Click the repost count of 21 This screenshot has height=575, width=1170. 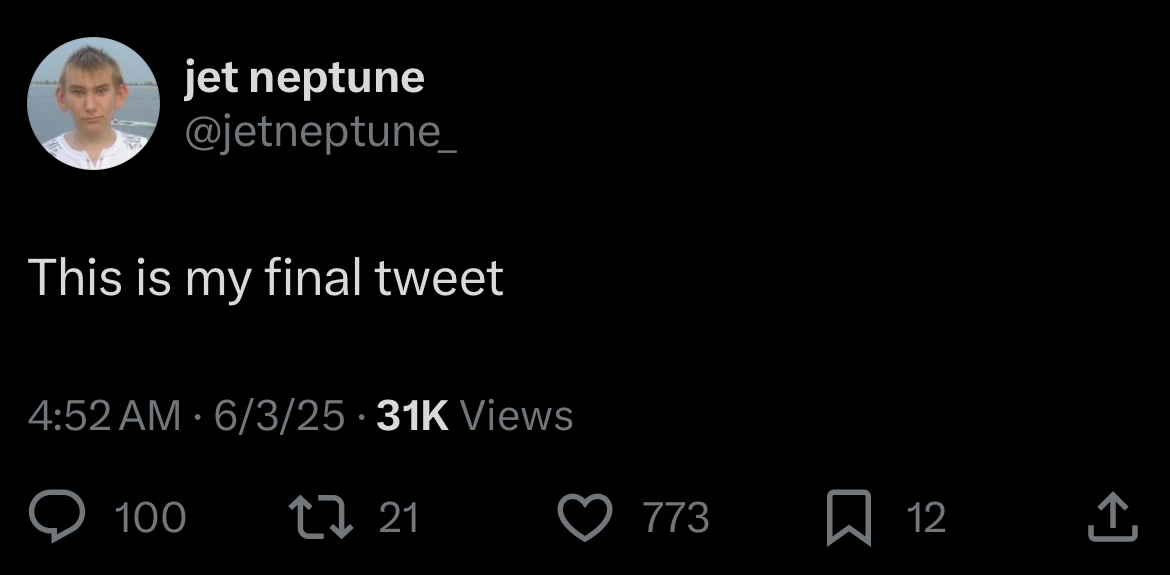tap(400, 518)
